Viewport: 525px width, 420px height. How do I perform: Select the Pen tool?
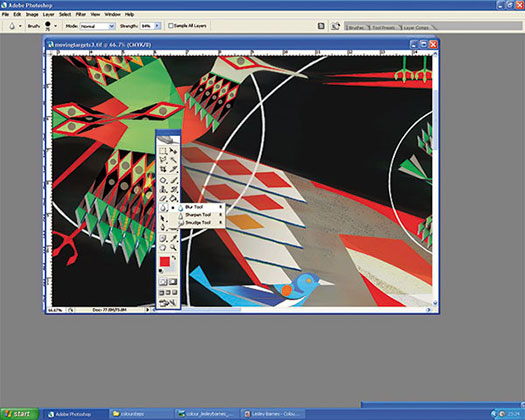[x=163, y=228]
